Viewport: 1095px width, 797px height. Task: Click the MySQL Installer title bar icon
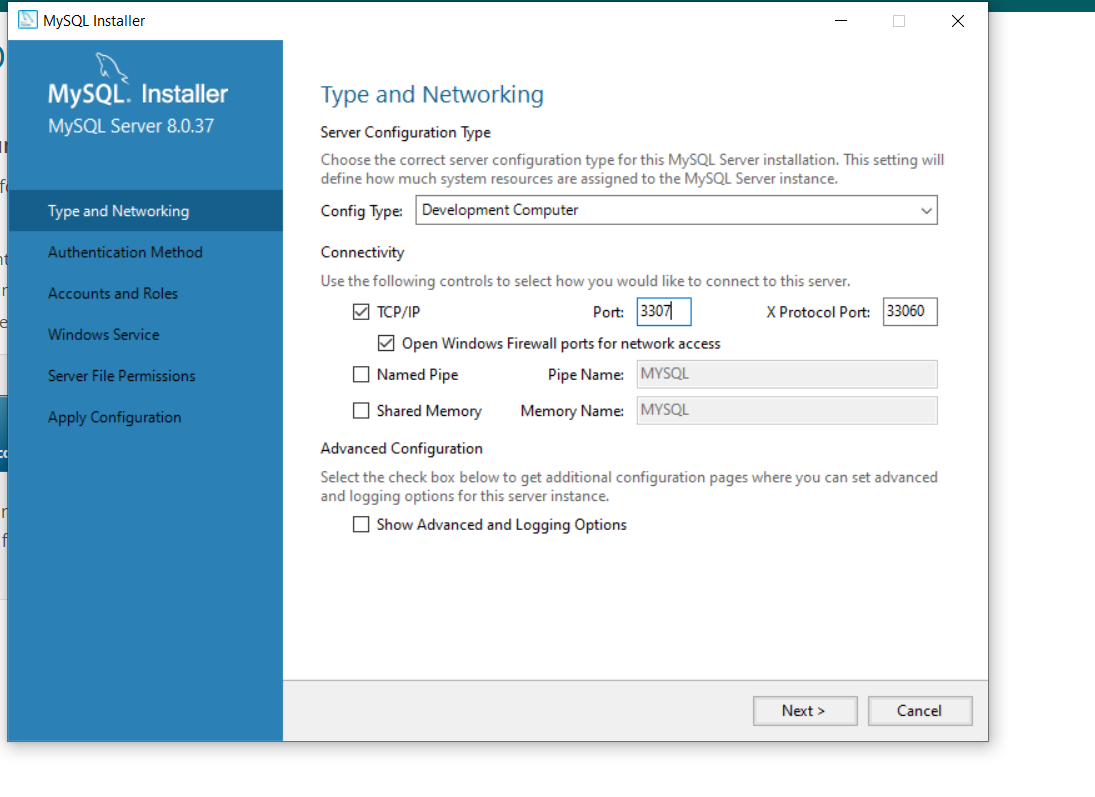coord(28,21)
